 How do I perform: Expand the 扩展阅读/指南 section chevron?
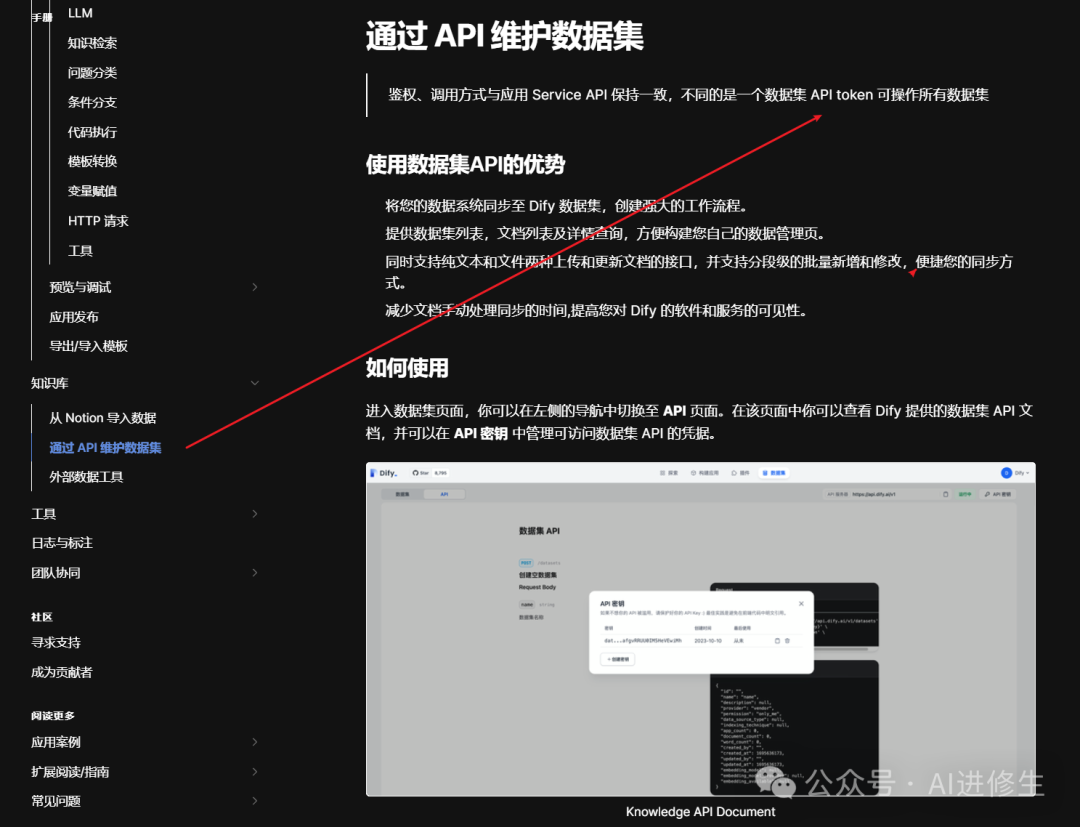pyautogui.click(x=255, y=772)
